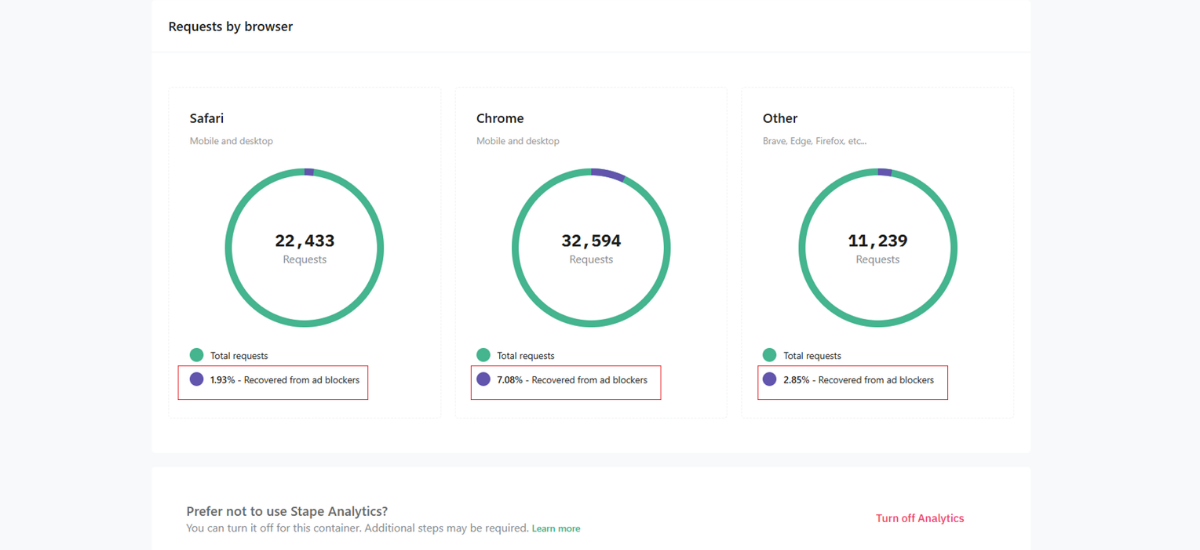Select the Other 11,239 requests donut center
The image size is (1200, 550).
click(878, 248)
